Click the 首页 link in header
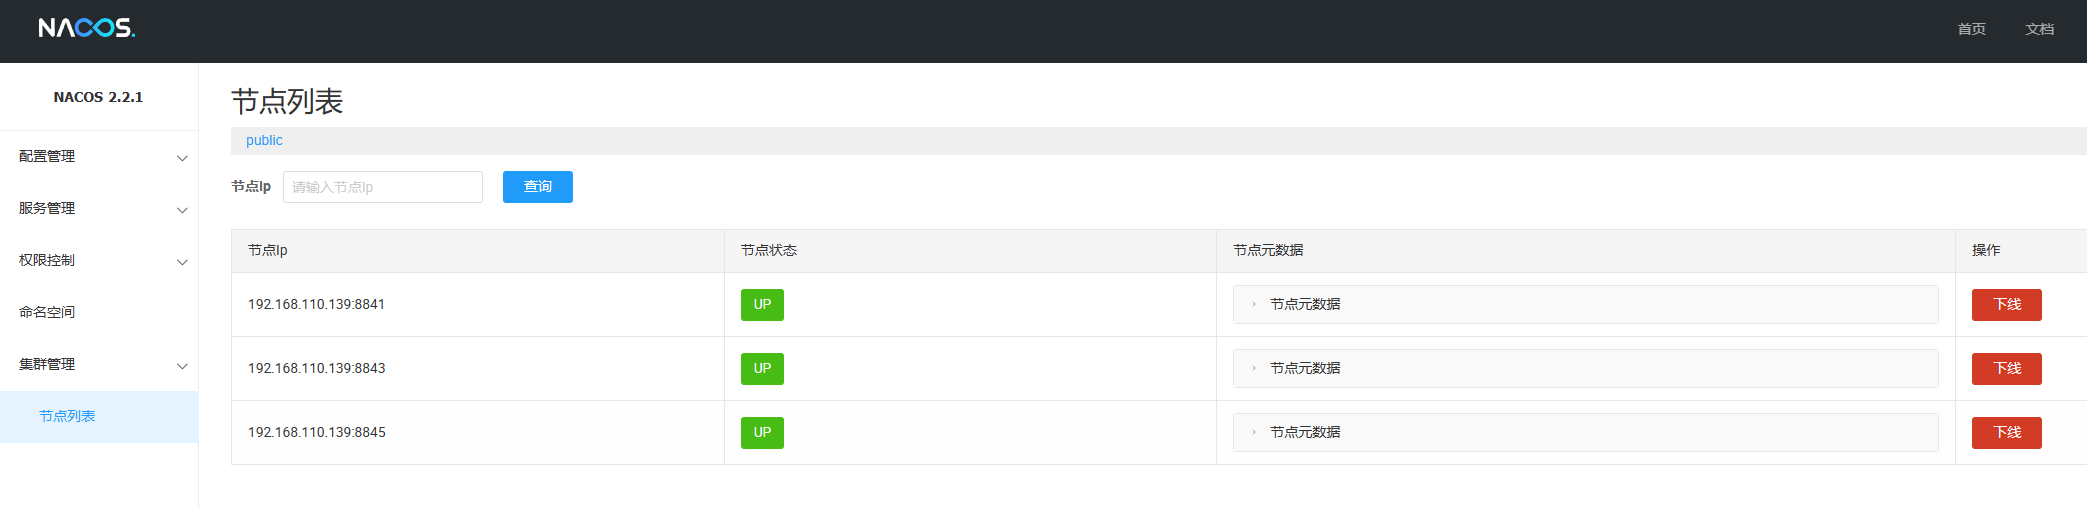The image size is (2087, 509). [1971, 29]
